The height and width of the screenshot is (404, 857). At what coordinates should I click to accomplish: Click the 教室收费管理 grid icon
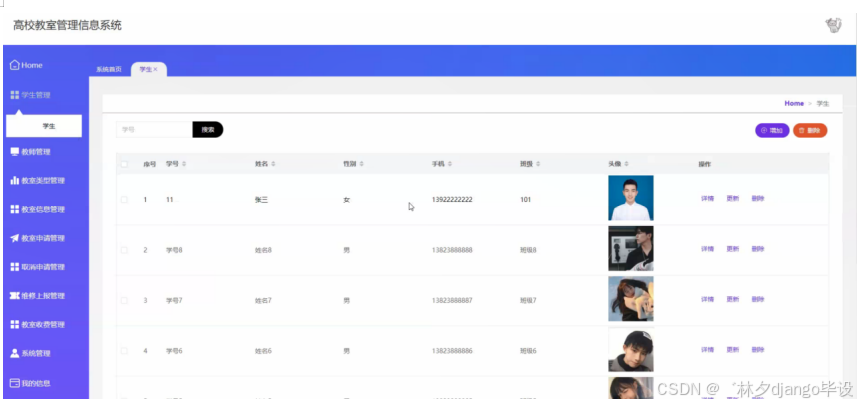coord(15,325)
